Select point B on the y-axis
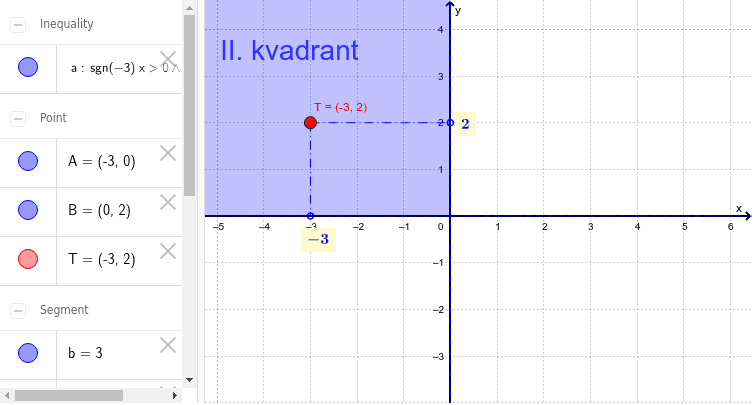The image size is (754, 405). 450,123
